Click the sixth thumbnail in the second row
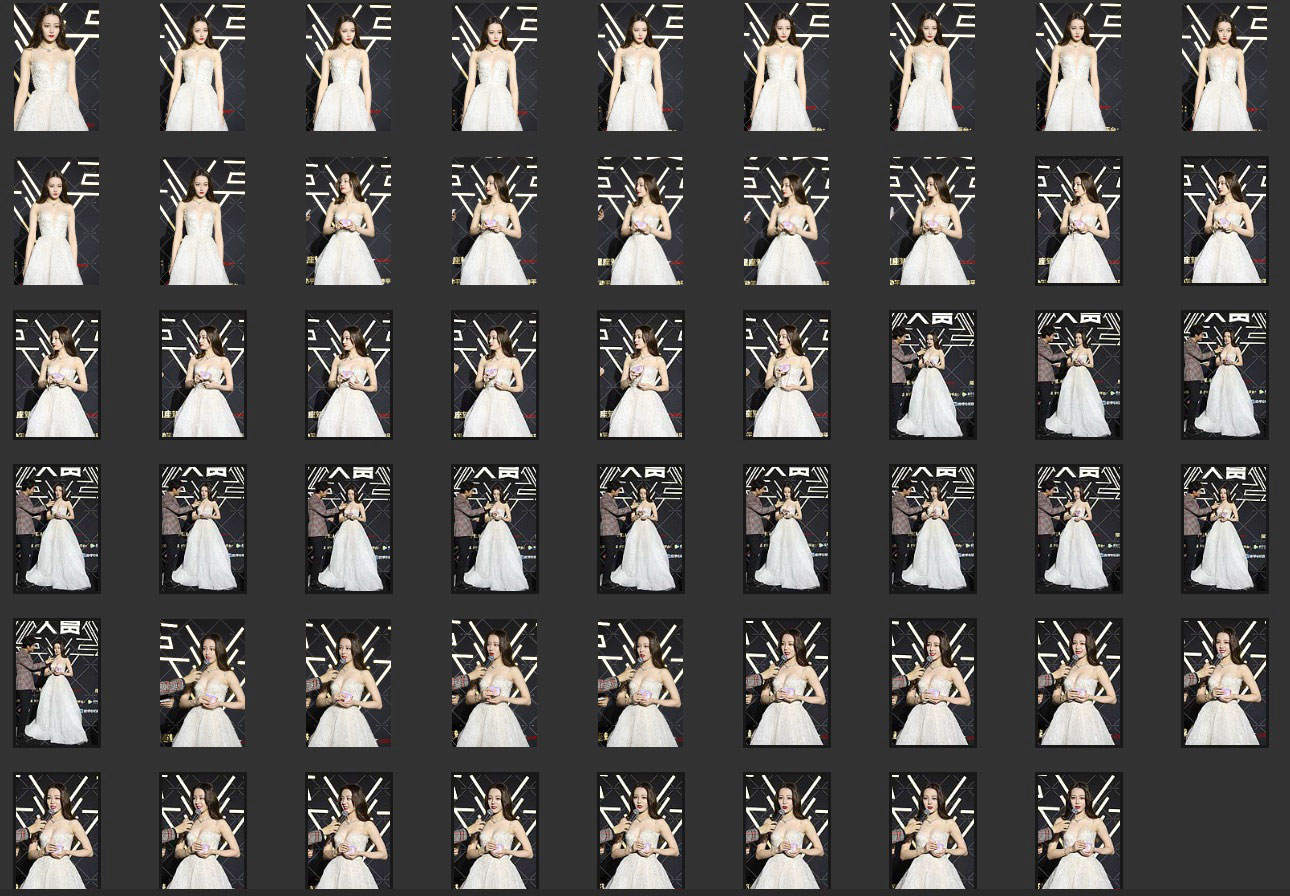 786,221
